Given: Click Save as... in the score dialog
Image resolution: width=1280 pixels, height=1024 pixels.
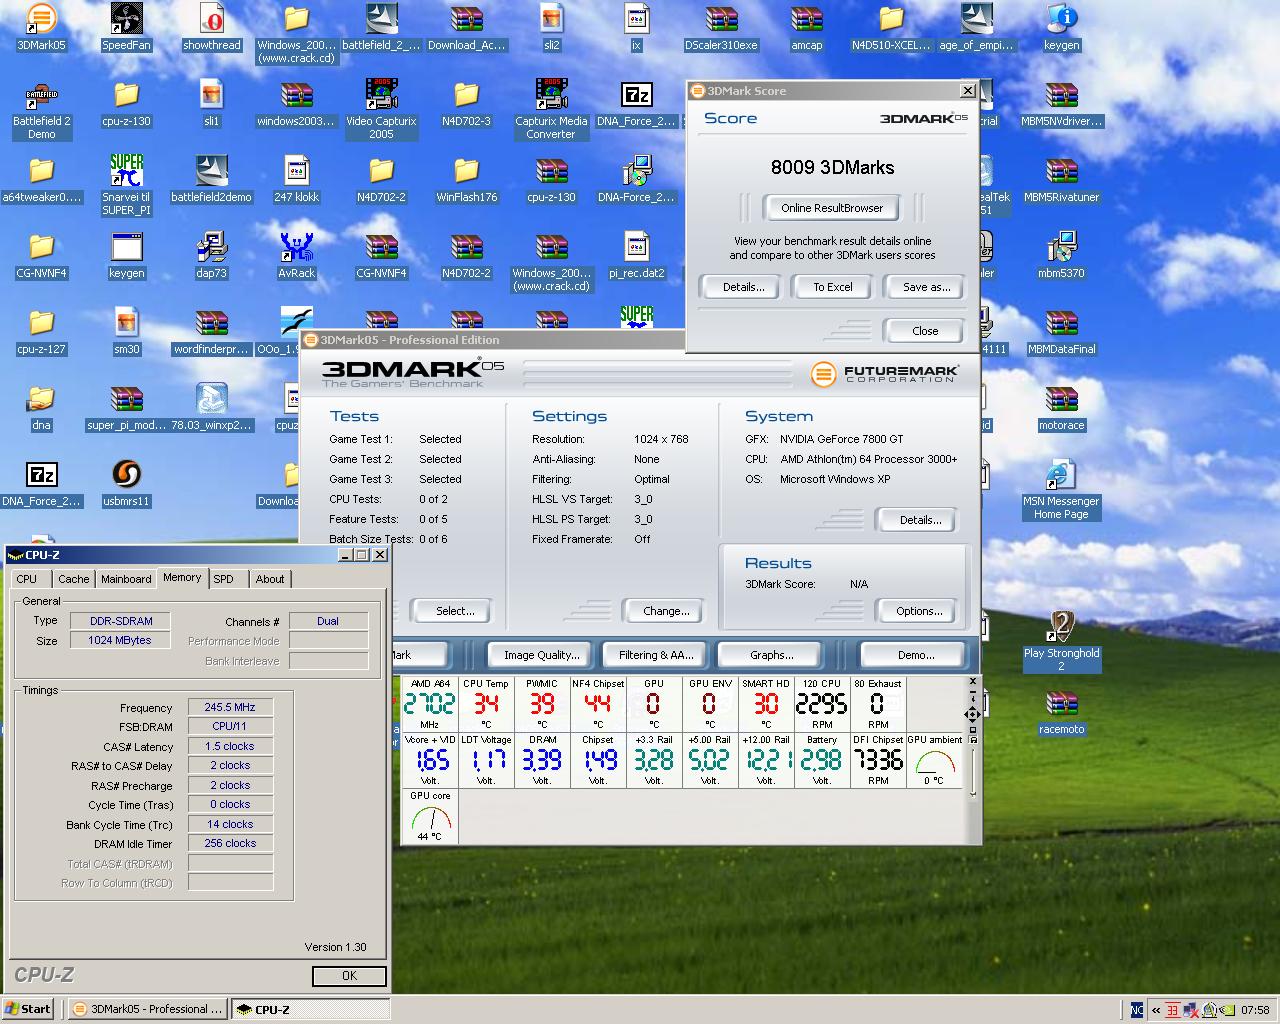Looking at the screenshot, I should pos(926,287).
